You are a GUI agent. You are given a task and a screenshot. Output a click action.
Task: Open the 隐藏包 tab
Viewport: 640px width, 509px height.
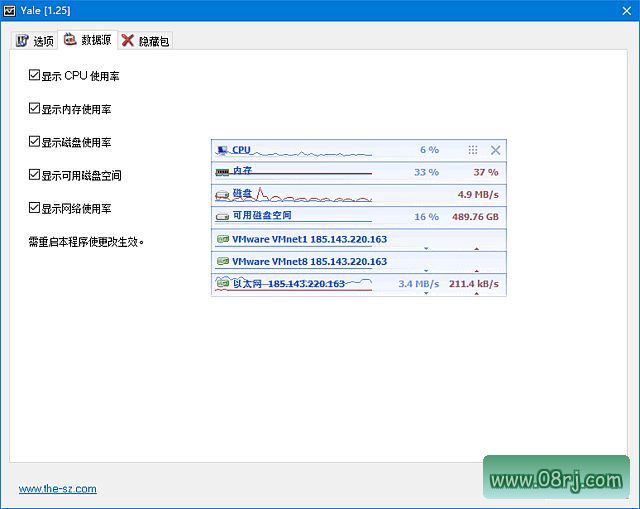[146, 40]
